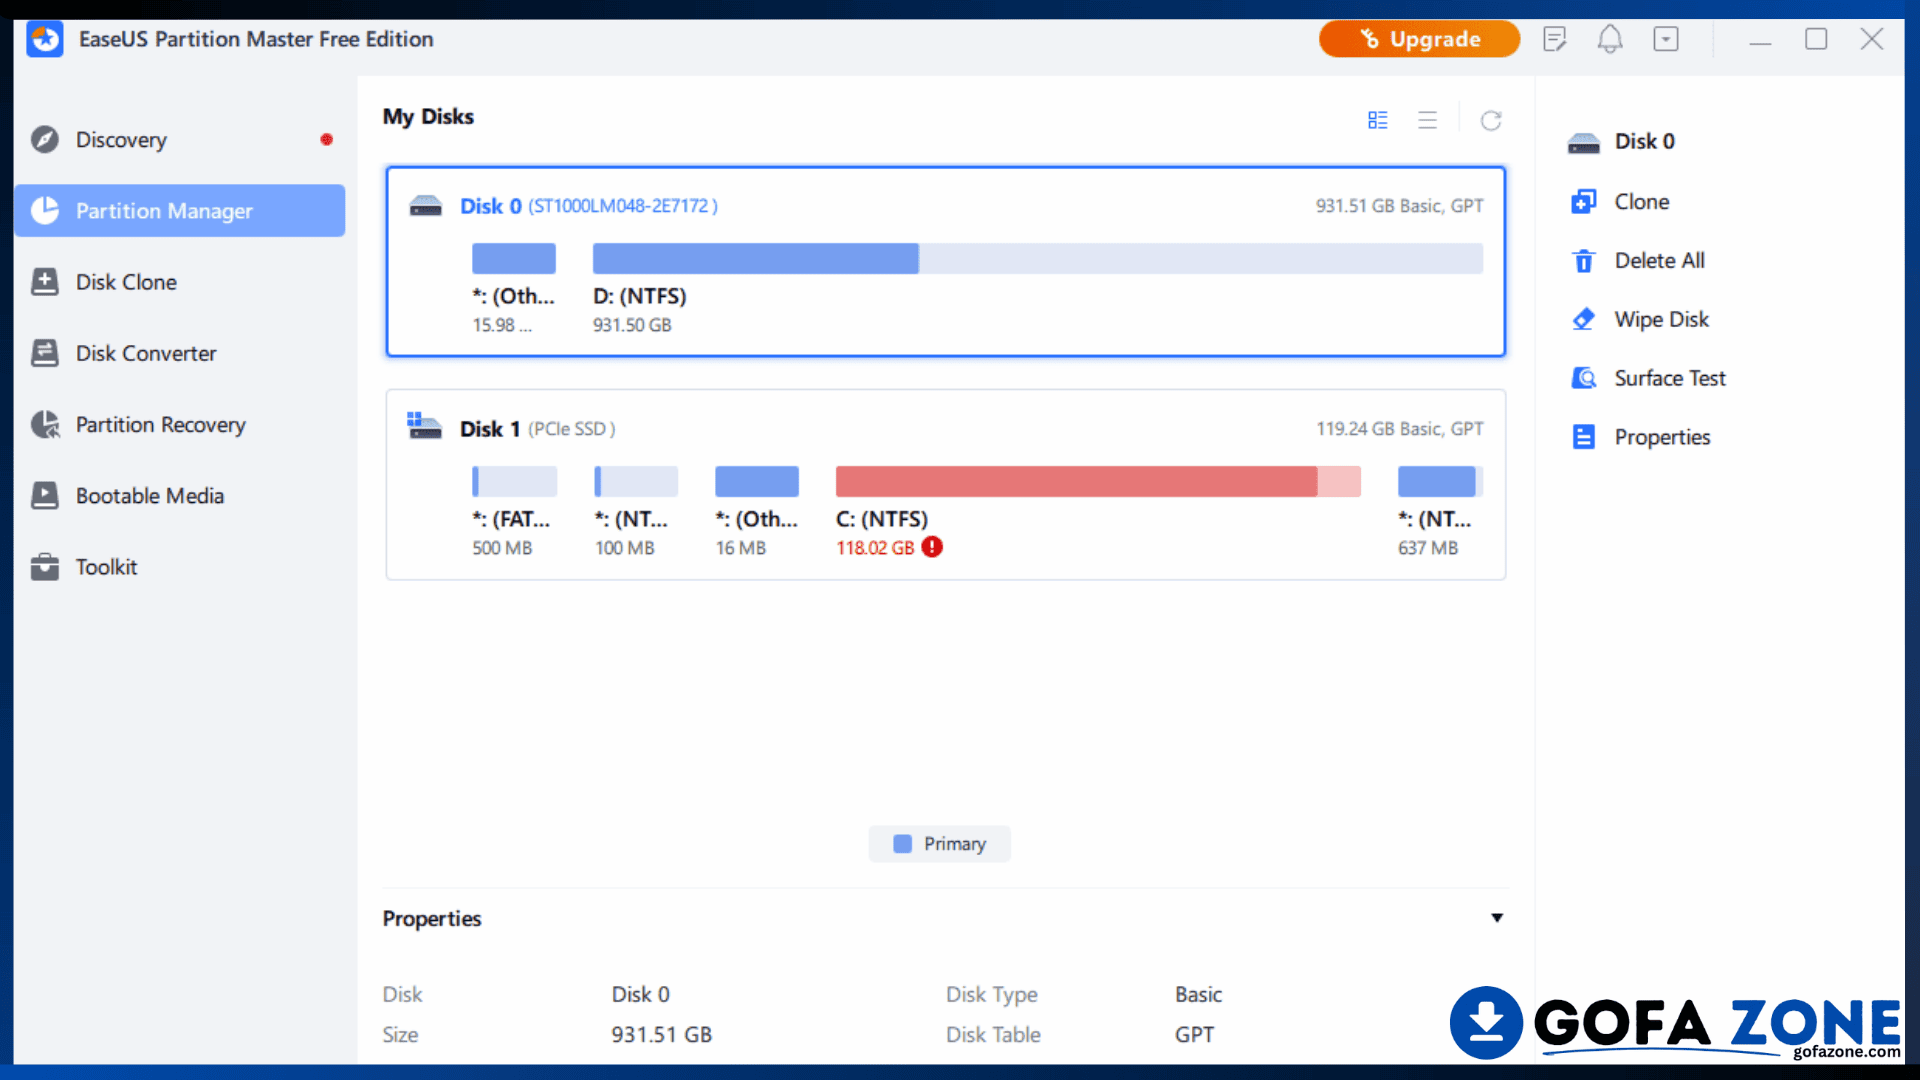Screen dimensions: 1920x1080
Task: Click the Partition Manager pie icon
Action: tap(45, 210)
